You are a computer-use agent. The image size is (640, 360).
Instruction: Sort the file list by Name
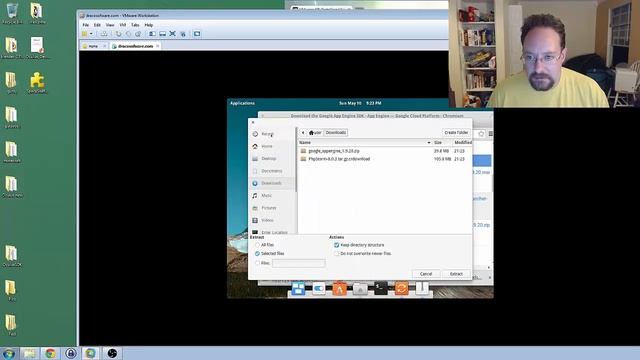[x=365, y=142]
